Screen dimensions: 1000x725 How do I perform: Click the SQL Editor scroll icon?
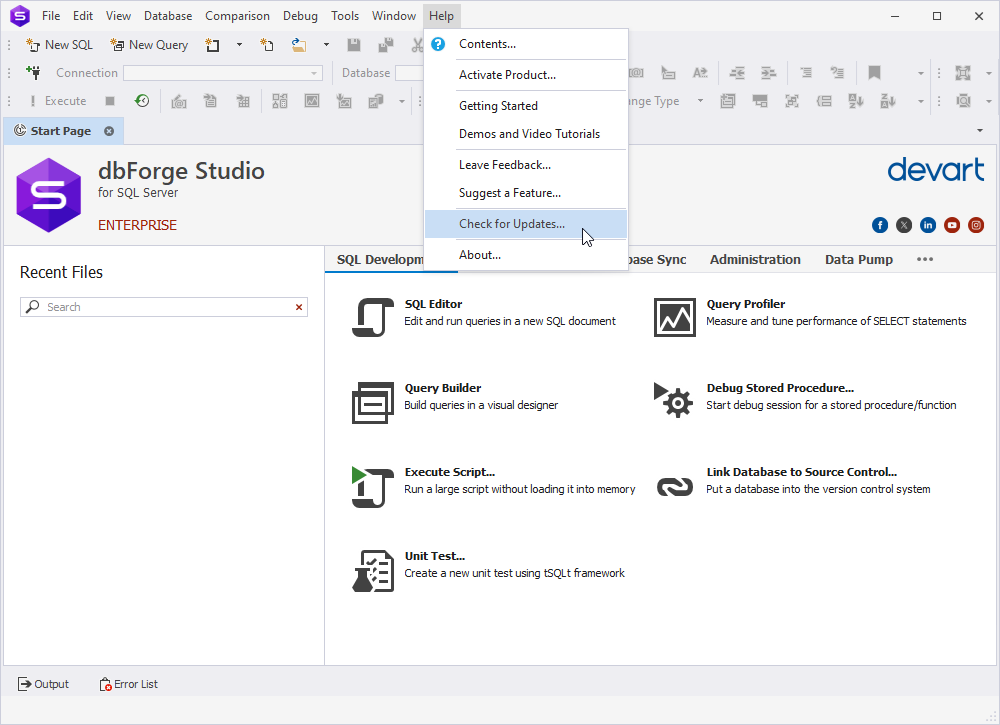[x=372, y=317]
